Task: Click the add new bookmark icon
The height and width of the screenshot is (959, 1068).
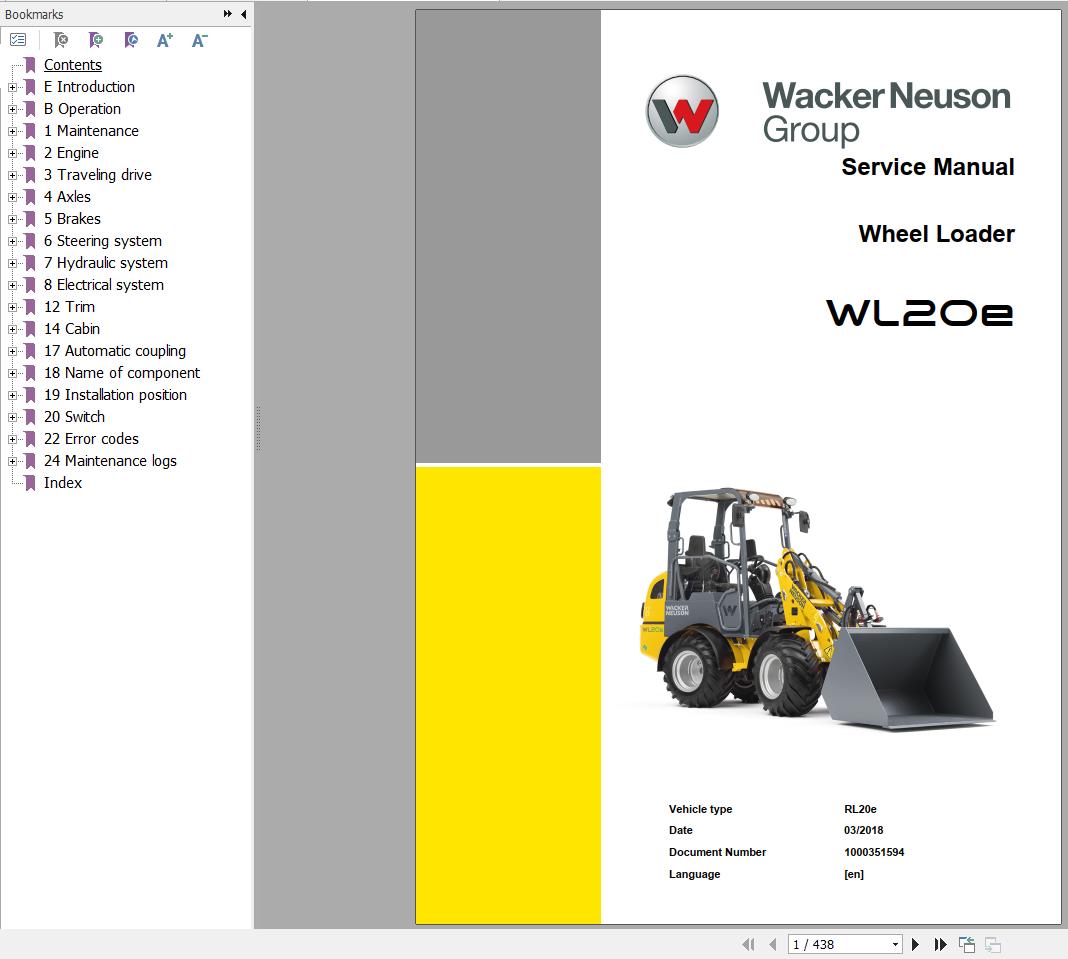Action: pos(96,40)
